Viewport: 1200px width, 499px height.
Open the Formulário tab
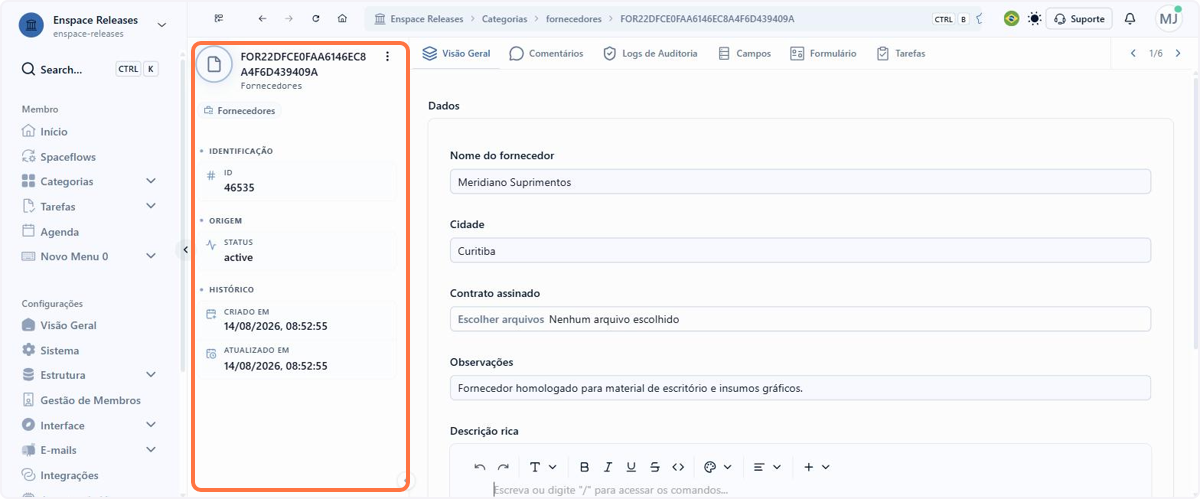tap(823, 53)
